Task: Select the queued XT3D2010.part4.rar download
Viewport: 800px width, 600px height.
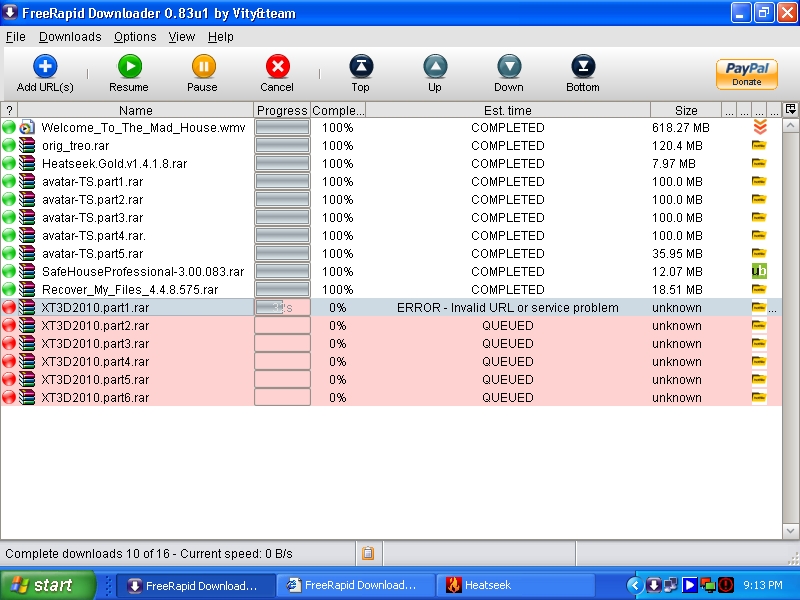Action: pyautogui.click(x=95, y=362)
